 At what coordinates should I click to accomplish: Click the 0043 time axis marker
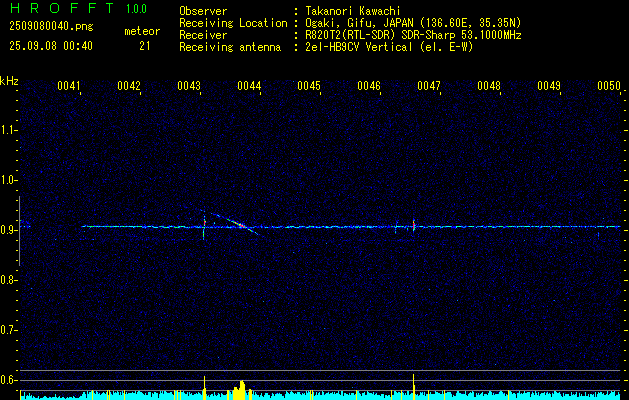point(189,86)
